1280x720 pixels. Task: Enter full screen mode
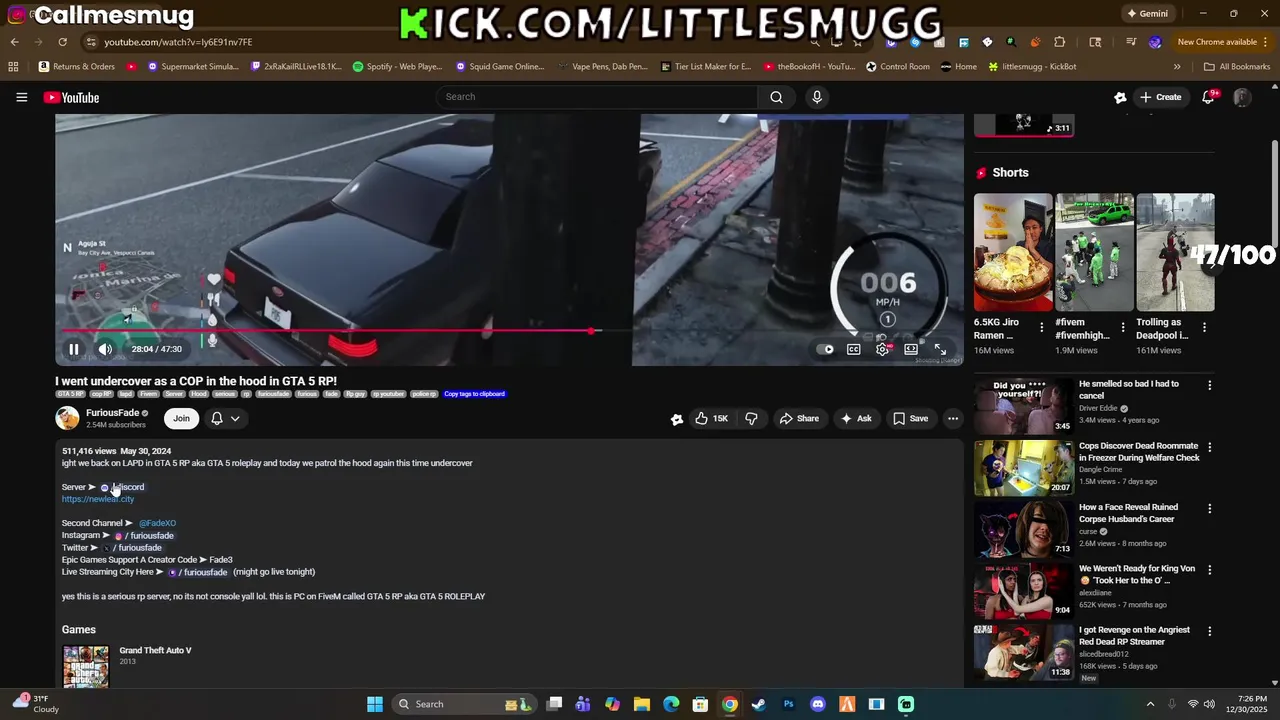click(940, 349)
